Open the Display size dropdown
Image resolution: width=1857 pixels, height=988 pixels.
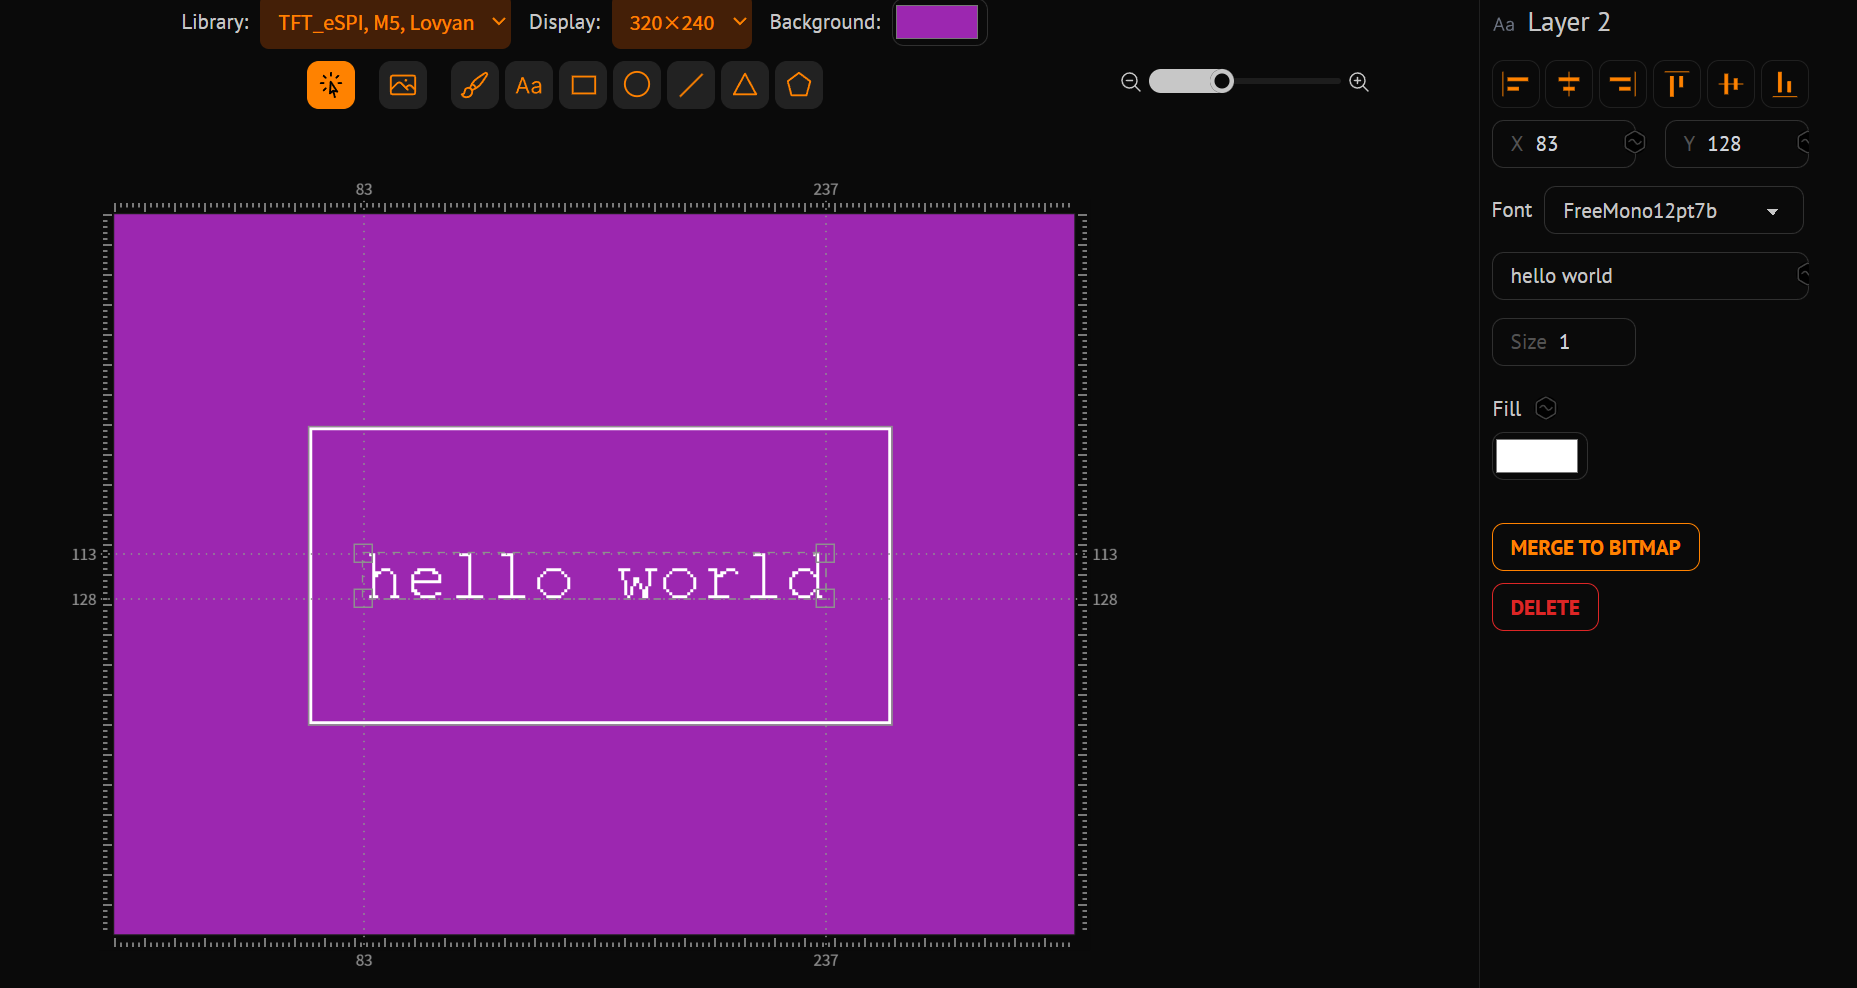coord(682,23)
